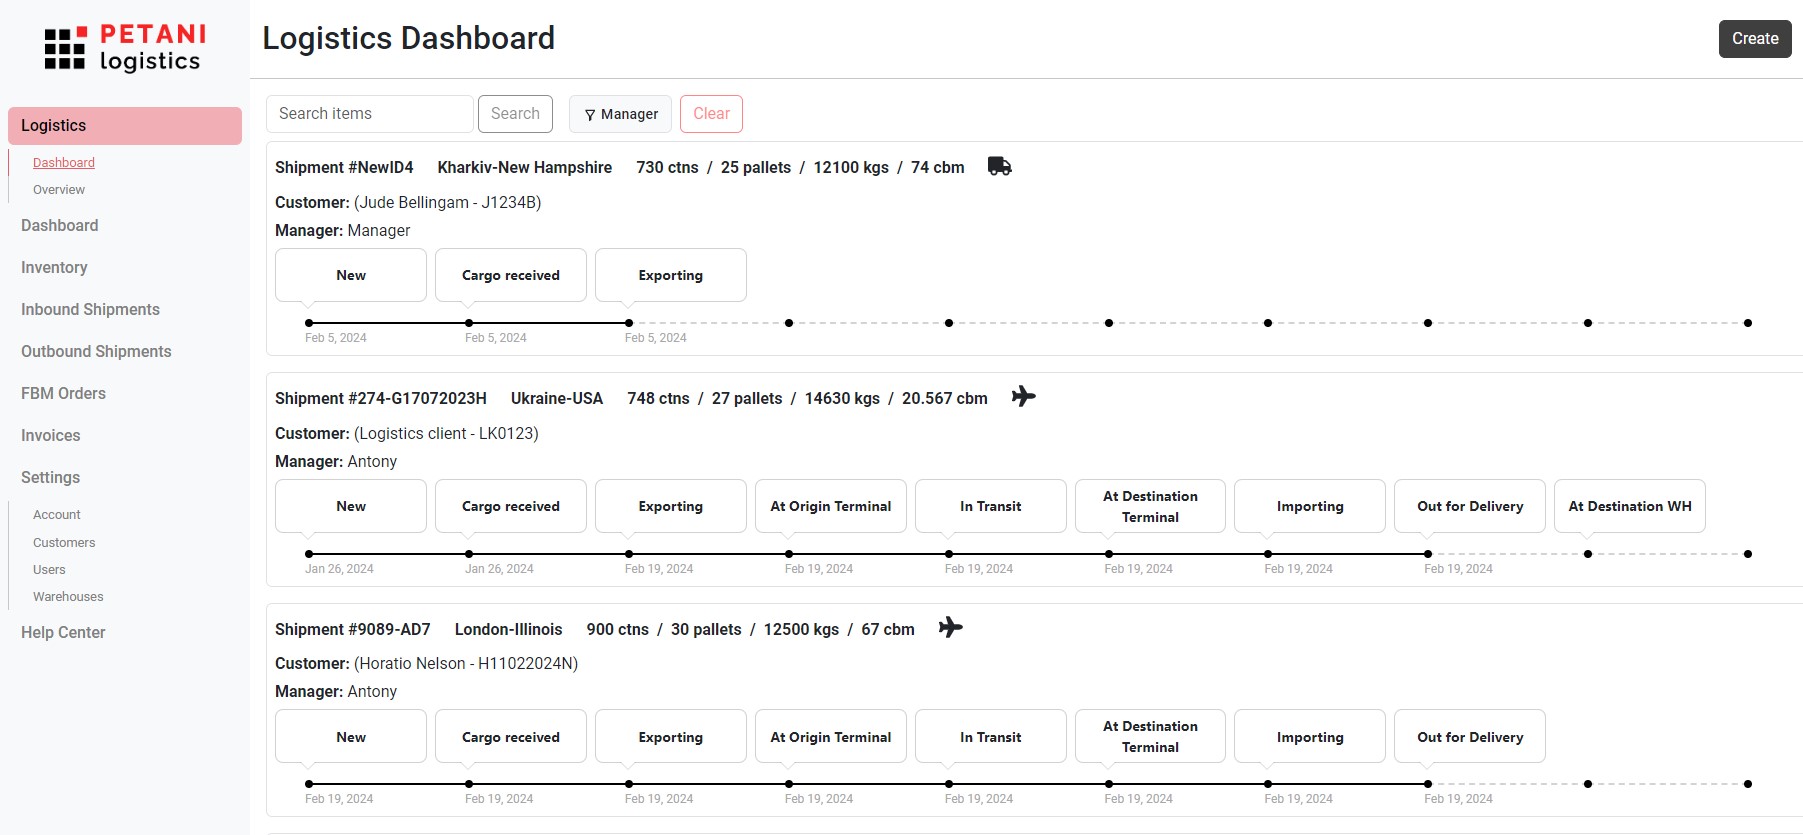Expand the Settings sidebar section
Image resolution: width=1803 pixels, height=835 pixels.
point(50,478)
